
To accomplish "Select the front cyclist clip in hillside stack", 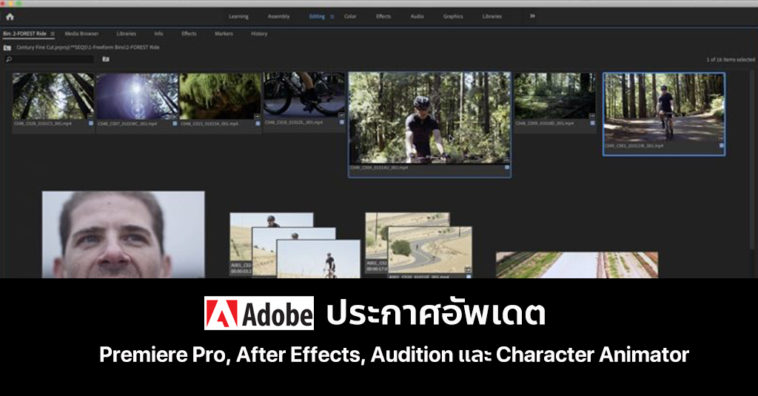I will [x=318, y=259].
